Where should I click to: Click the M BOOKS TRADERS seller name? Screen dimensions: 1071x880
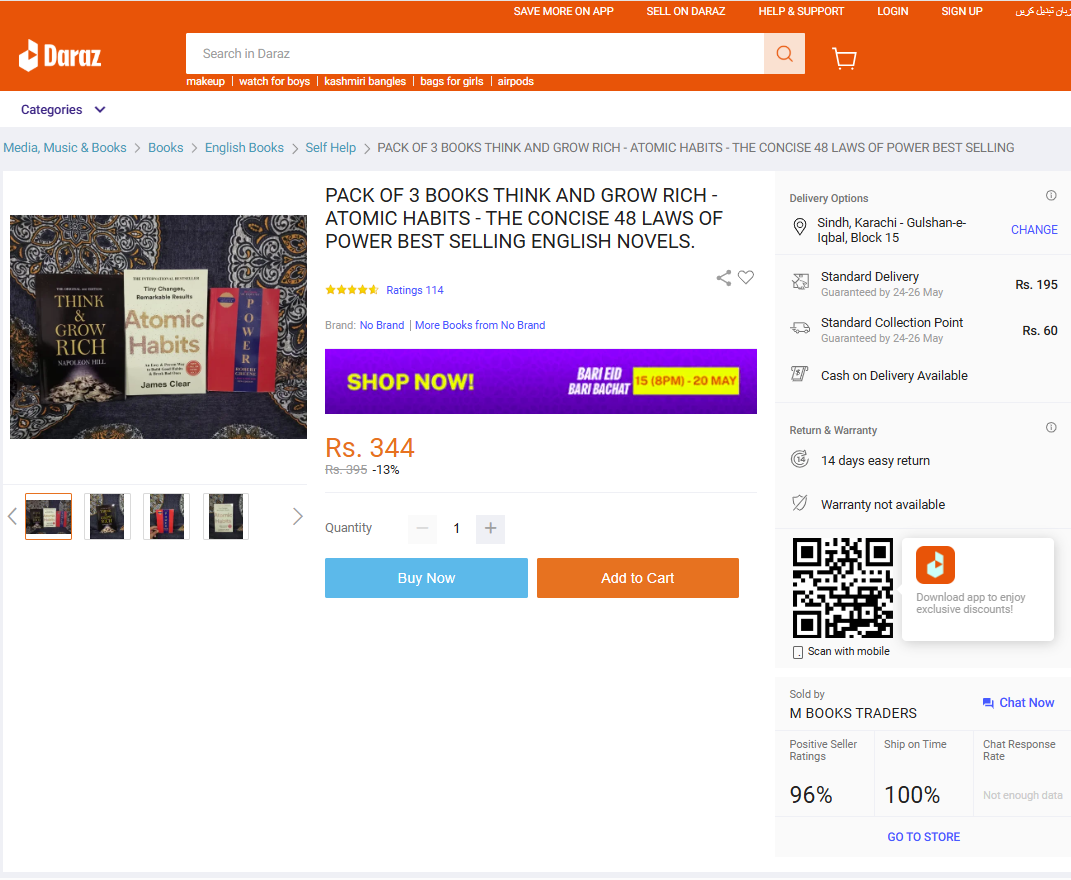coord(853,713)
